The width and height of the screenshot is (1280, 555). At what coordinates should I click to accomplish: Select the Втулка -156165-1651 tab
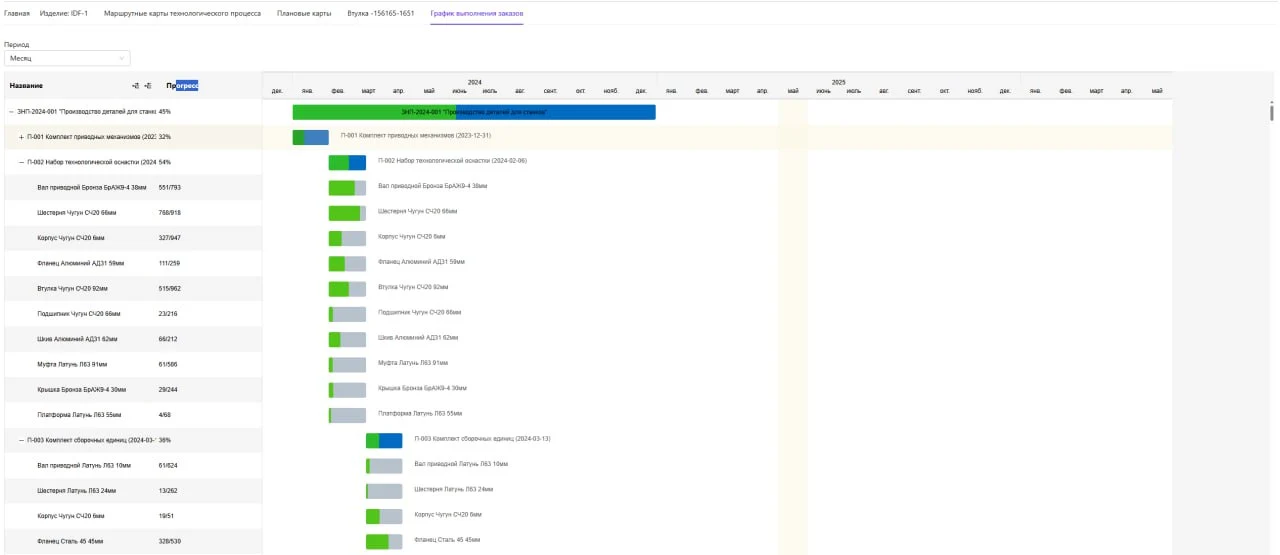(x=380, y=14)
